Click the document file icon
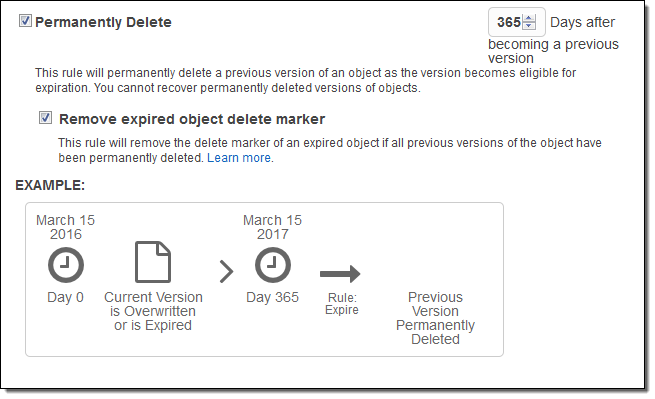 click(153, 262)
